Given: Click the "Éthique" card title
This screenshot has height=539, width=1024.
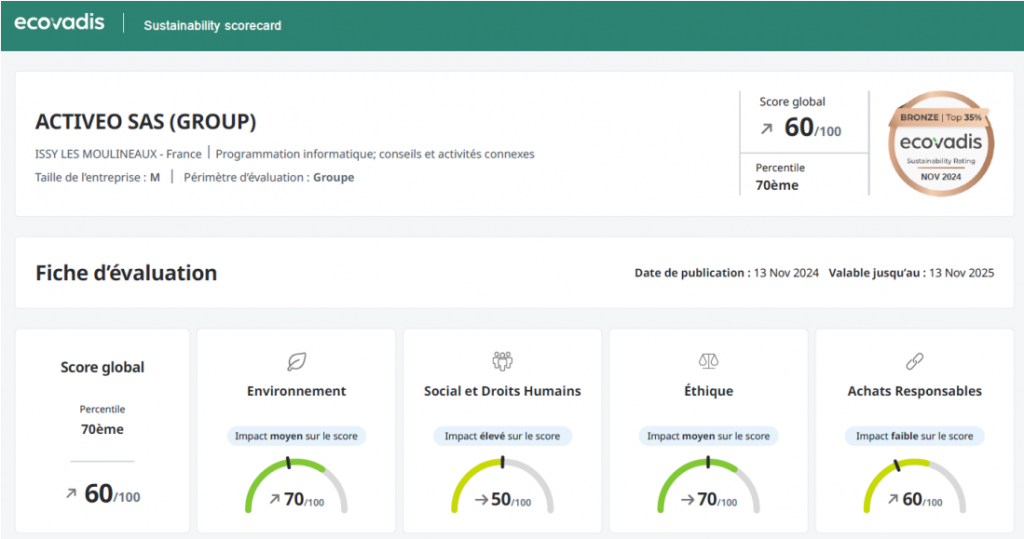Looking at the screenshot, I should [x=709, y=391].
